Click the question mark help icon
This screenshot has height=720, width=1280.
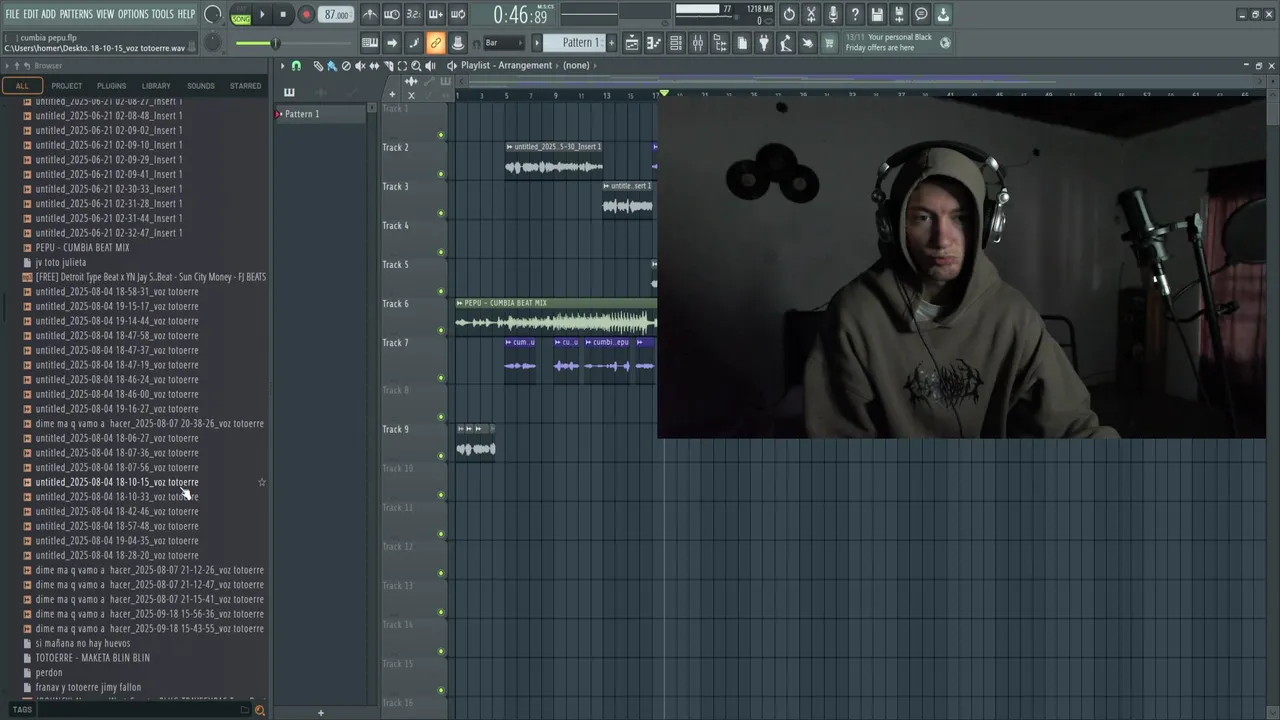click(854, 14)
